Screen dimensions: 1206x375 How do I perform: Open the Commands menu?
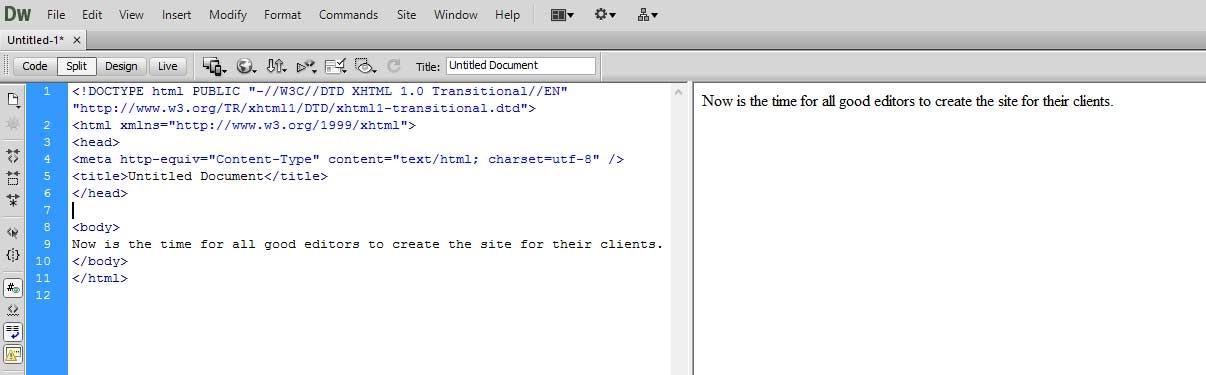pyautogui.click(x=348, y=15)
